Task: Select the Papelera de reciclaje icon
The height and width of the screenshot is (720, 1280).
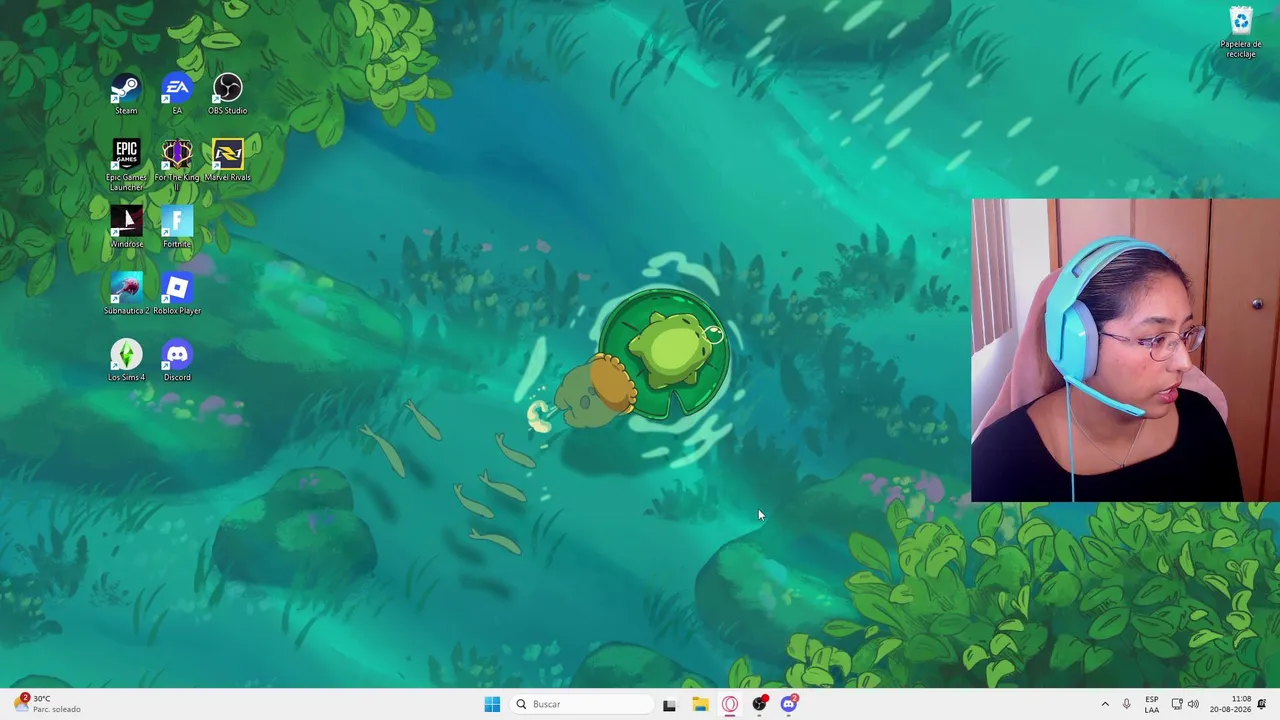Action: click(1240, 32)
